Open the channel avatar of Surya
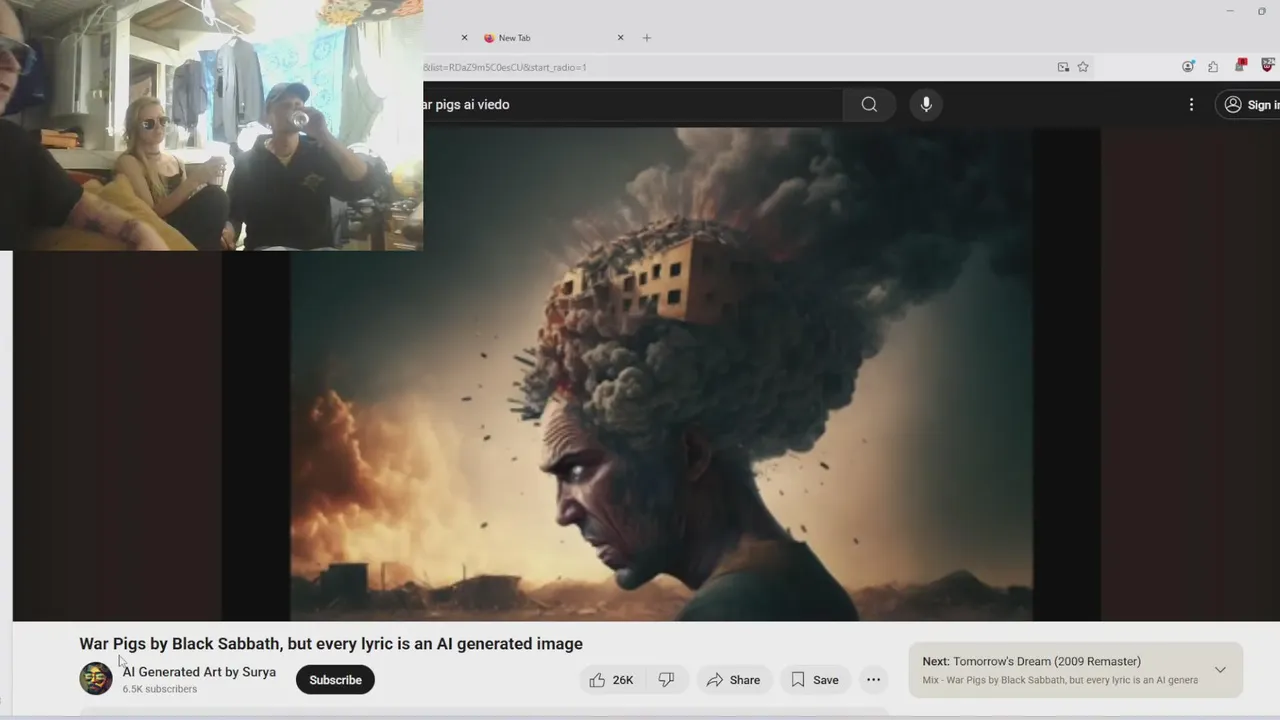 click(x=96, y=679)
